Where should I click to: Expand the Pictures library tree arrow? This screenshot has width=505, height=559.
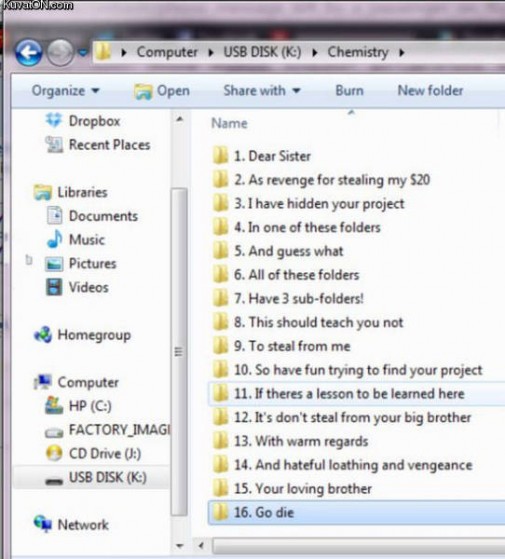click(29, 260)
